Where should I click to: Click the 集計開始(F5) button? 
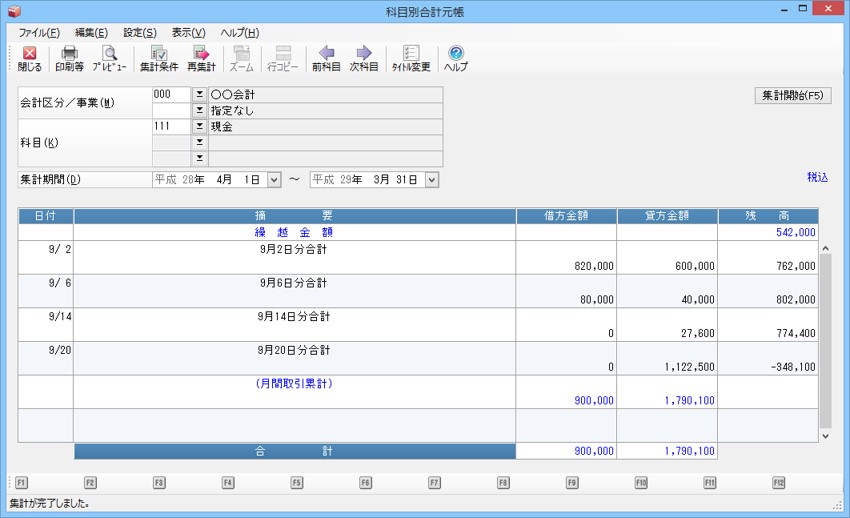click(x=792, y=96)
